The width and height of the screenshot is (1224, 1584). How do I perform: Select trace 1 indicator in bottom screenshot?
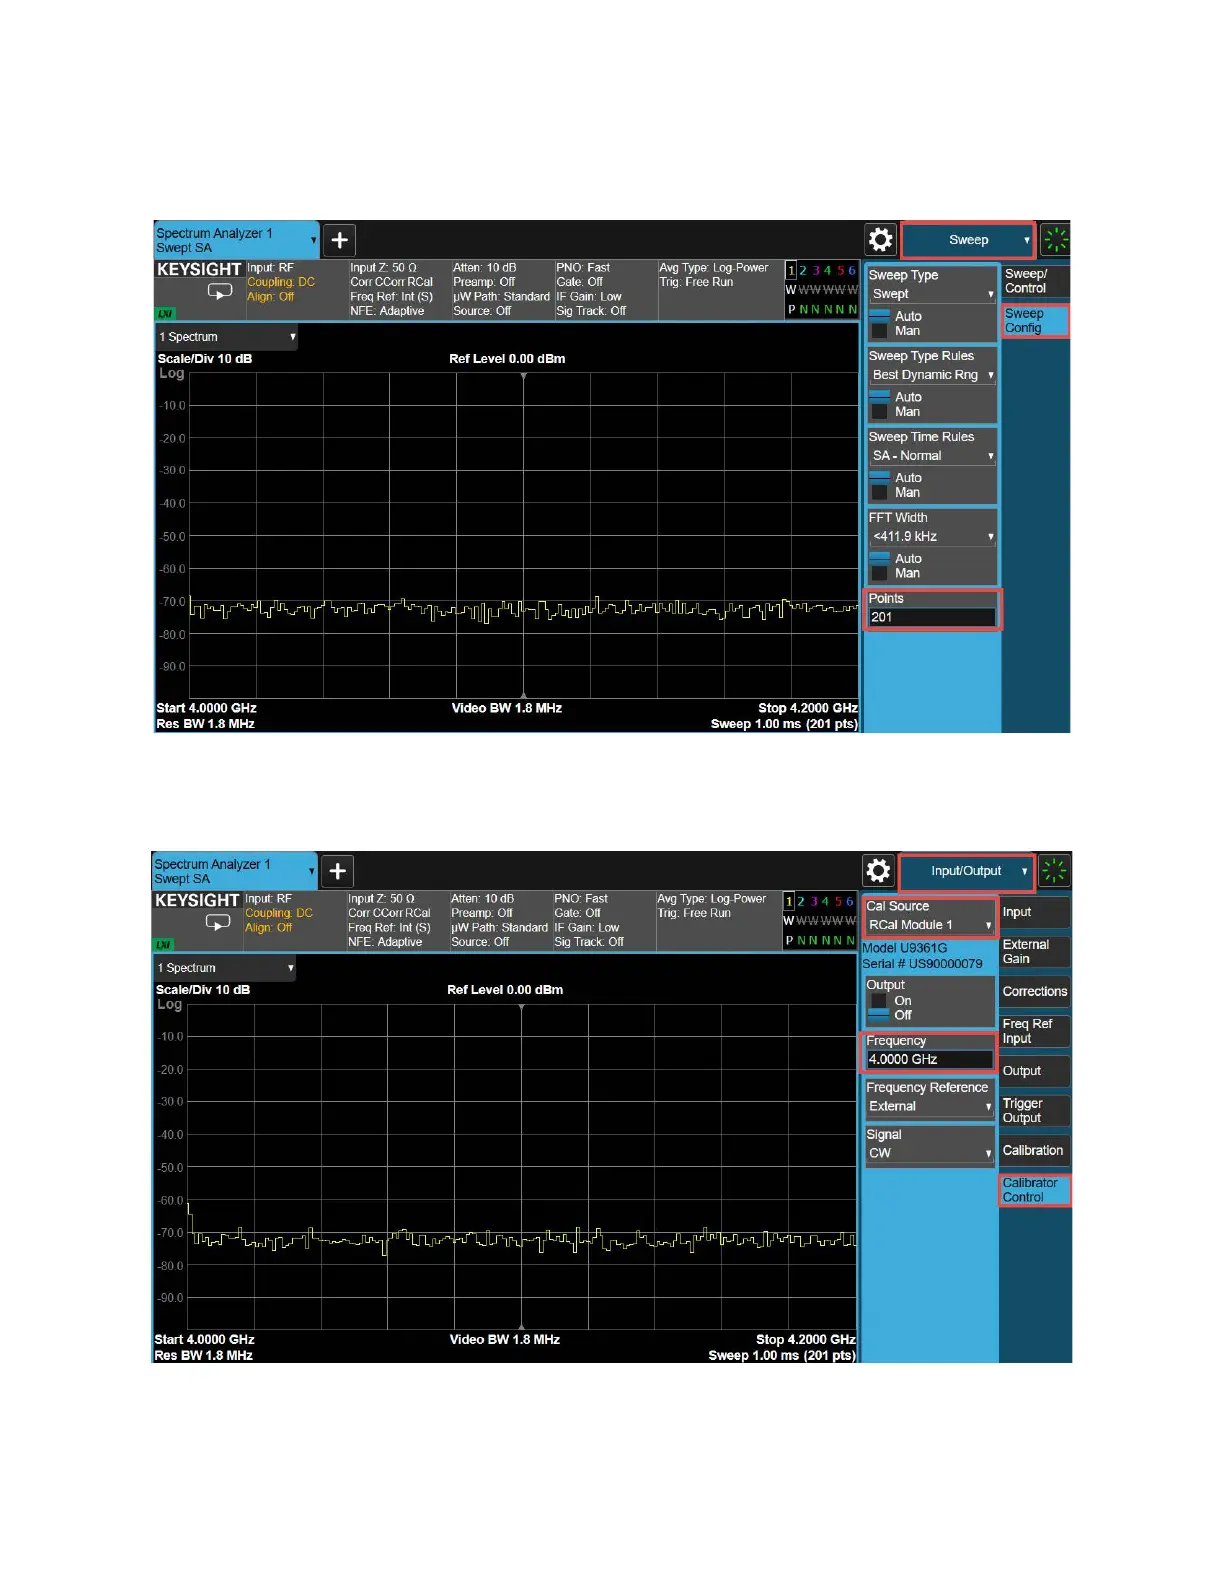[790, 902]
